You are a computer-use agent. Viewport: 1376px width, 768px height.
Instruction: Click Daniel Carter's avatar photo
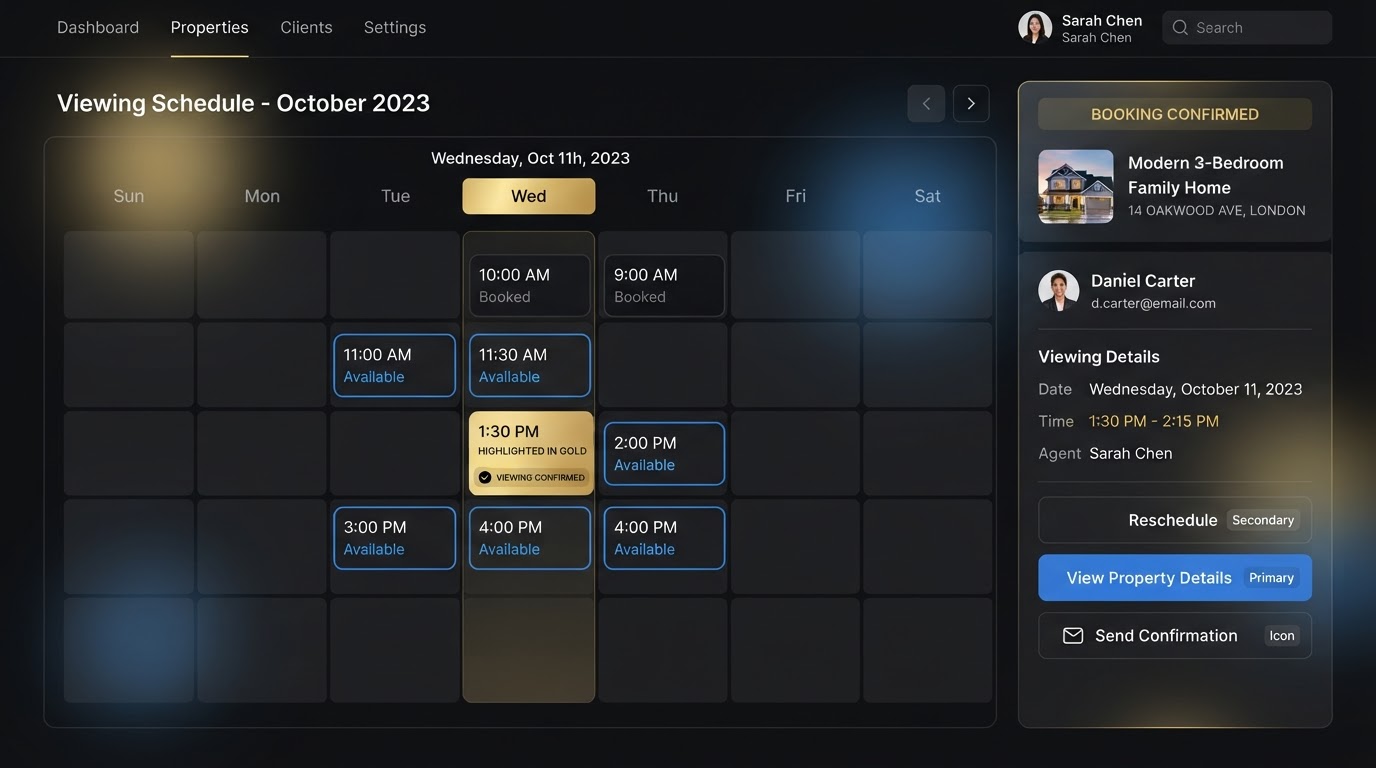click(x=1059, y=291)
